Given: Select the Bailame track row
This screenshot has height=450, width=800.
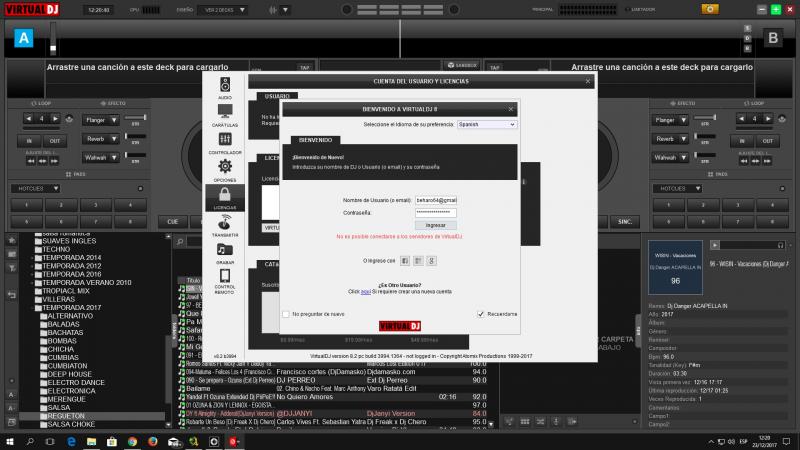Looking at the screenshot, I should [x=332, y=389].
